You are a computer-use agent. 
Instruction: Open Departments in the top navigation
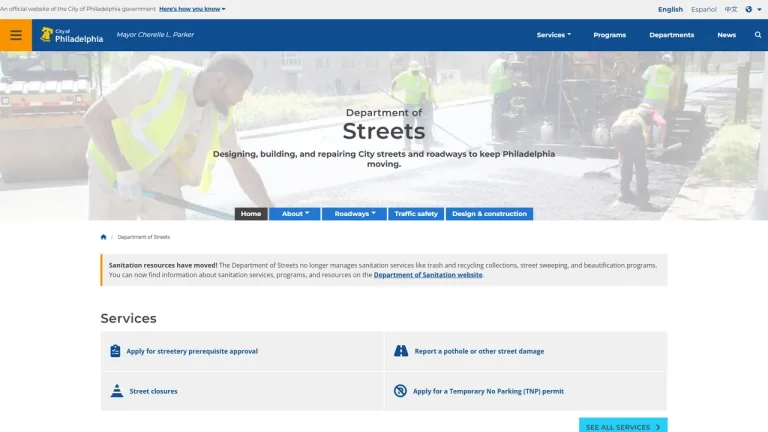coord(672,35)
